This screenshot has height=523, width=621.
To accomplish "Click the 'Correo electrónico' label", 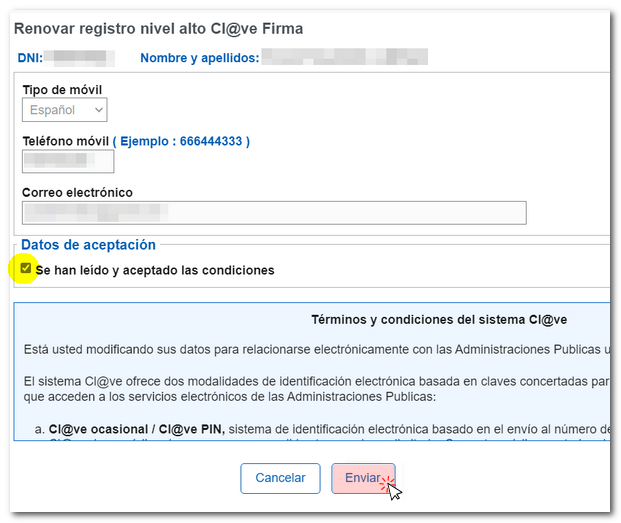I will click(77, 192).
